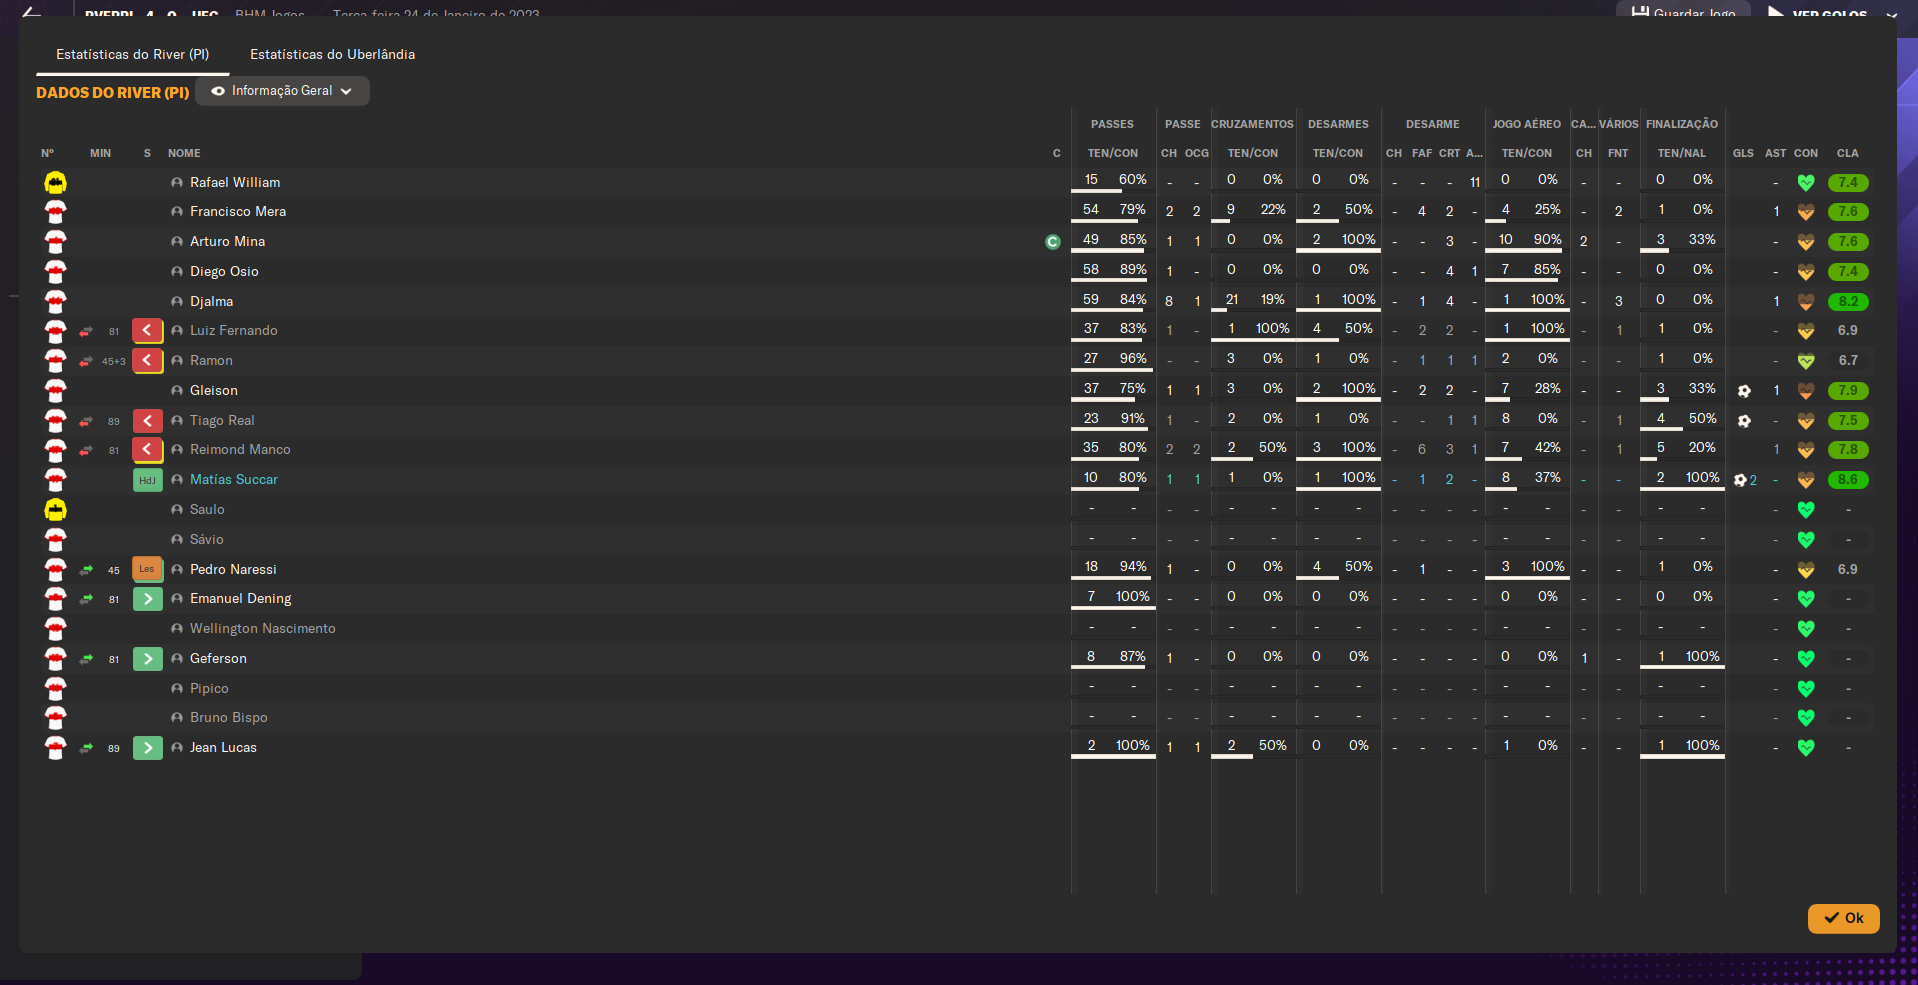Open player Rafael William

235,182
